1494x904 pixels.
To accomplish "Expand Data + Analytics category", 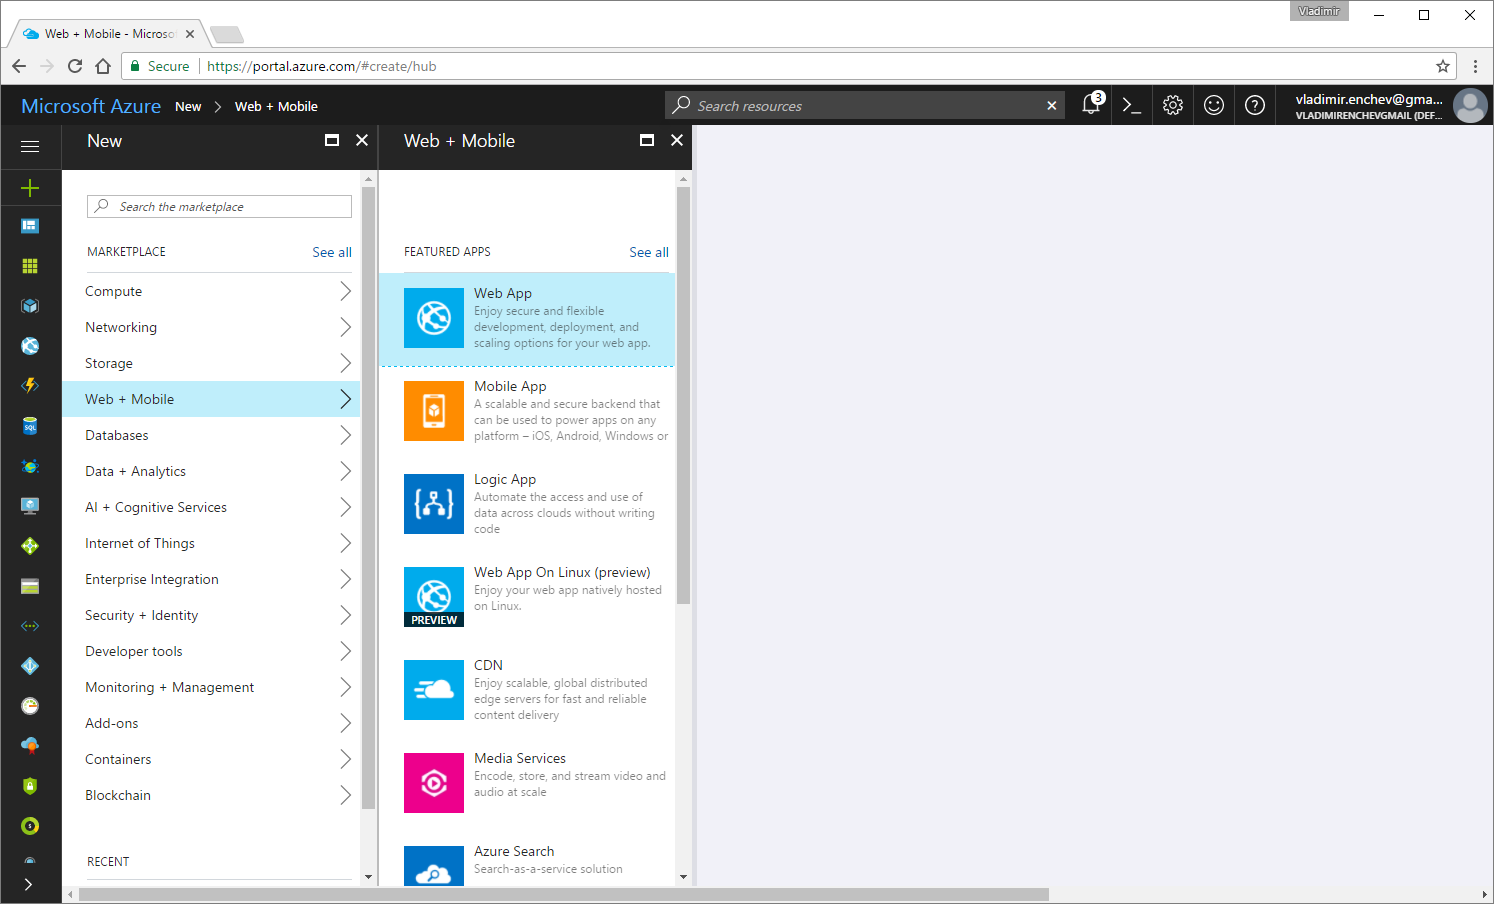I will tap(211, 471).
